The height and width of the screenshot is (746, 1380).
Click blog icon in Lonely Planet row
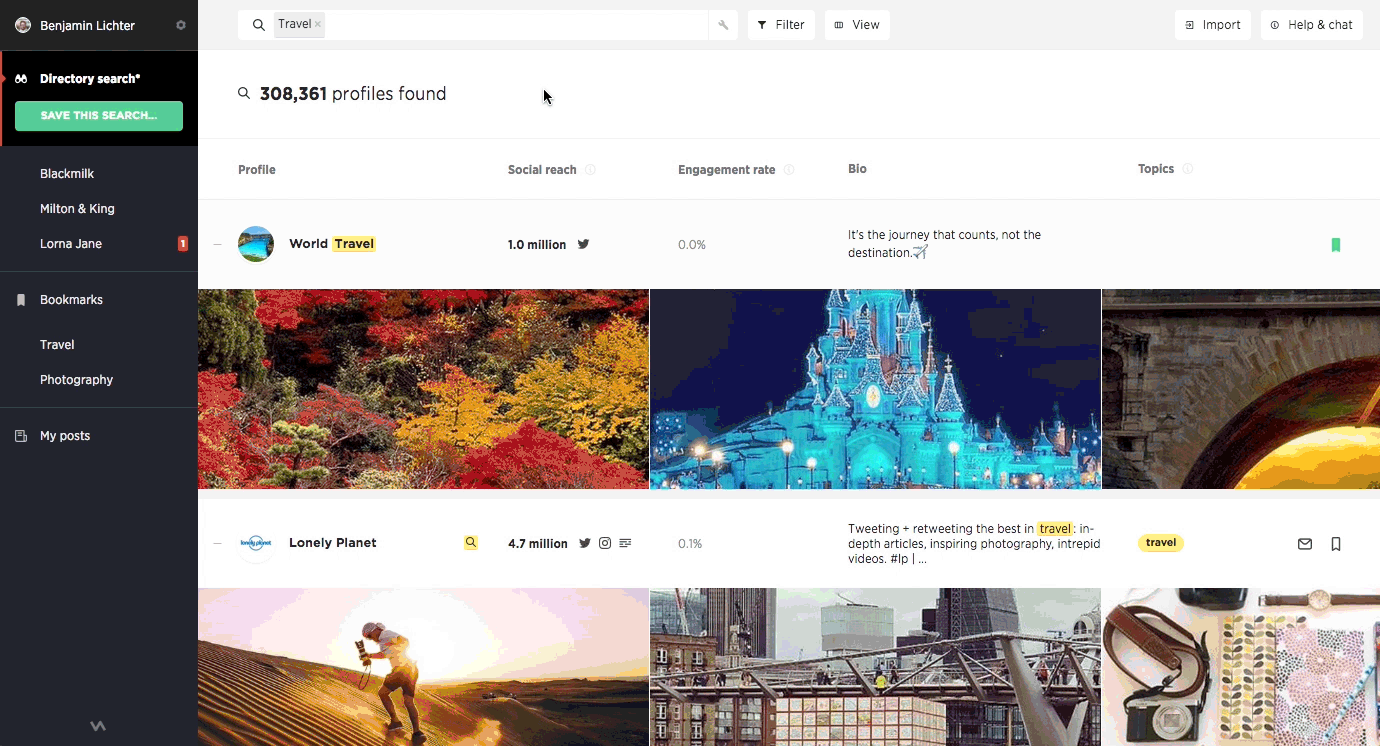tap(625, 543)
